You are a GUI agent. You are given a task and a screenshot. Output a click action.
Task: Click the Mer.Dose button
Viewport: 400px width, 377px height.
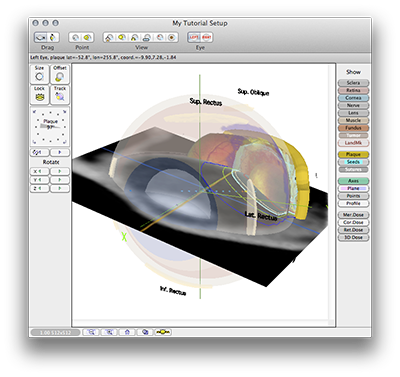point(353,215)
